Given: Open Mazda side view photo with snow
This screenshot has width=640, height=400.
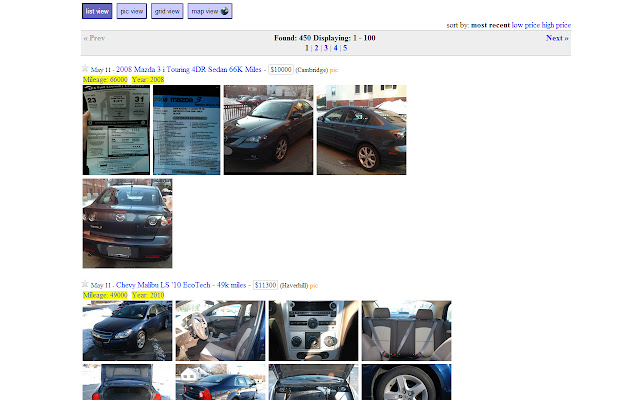Looking at the screenshot, I should [x=362, y=130].
